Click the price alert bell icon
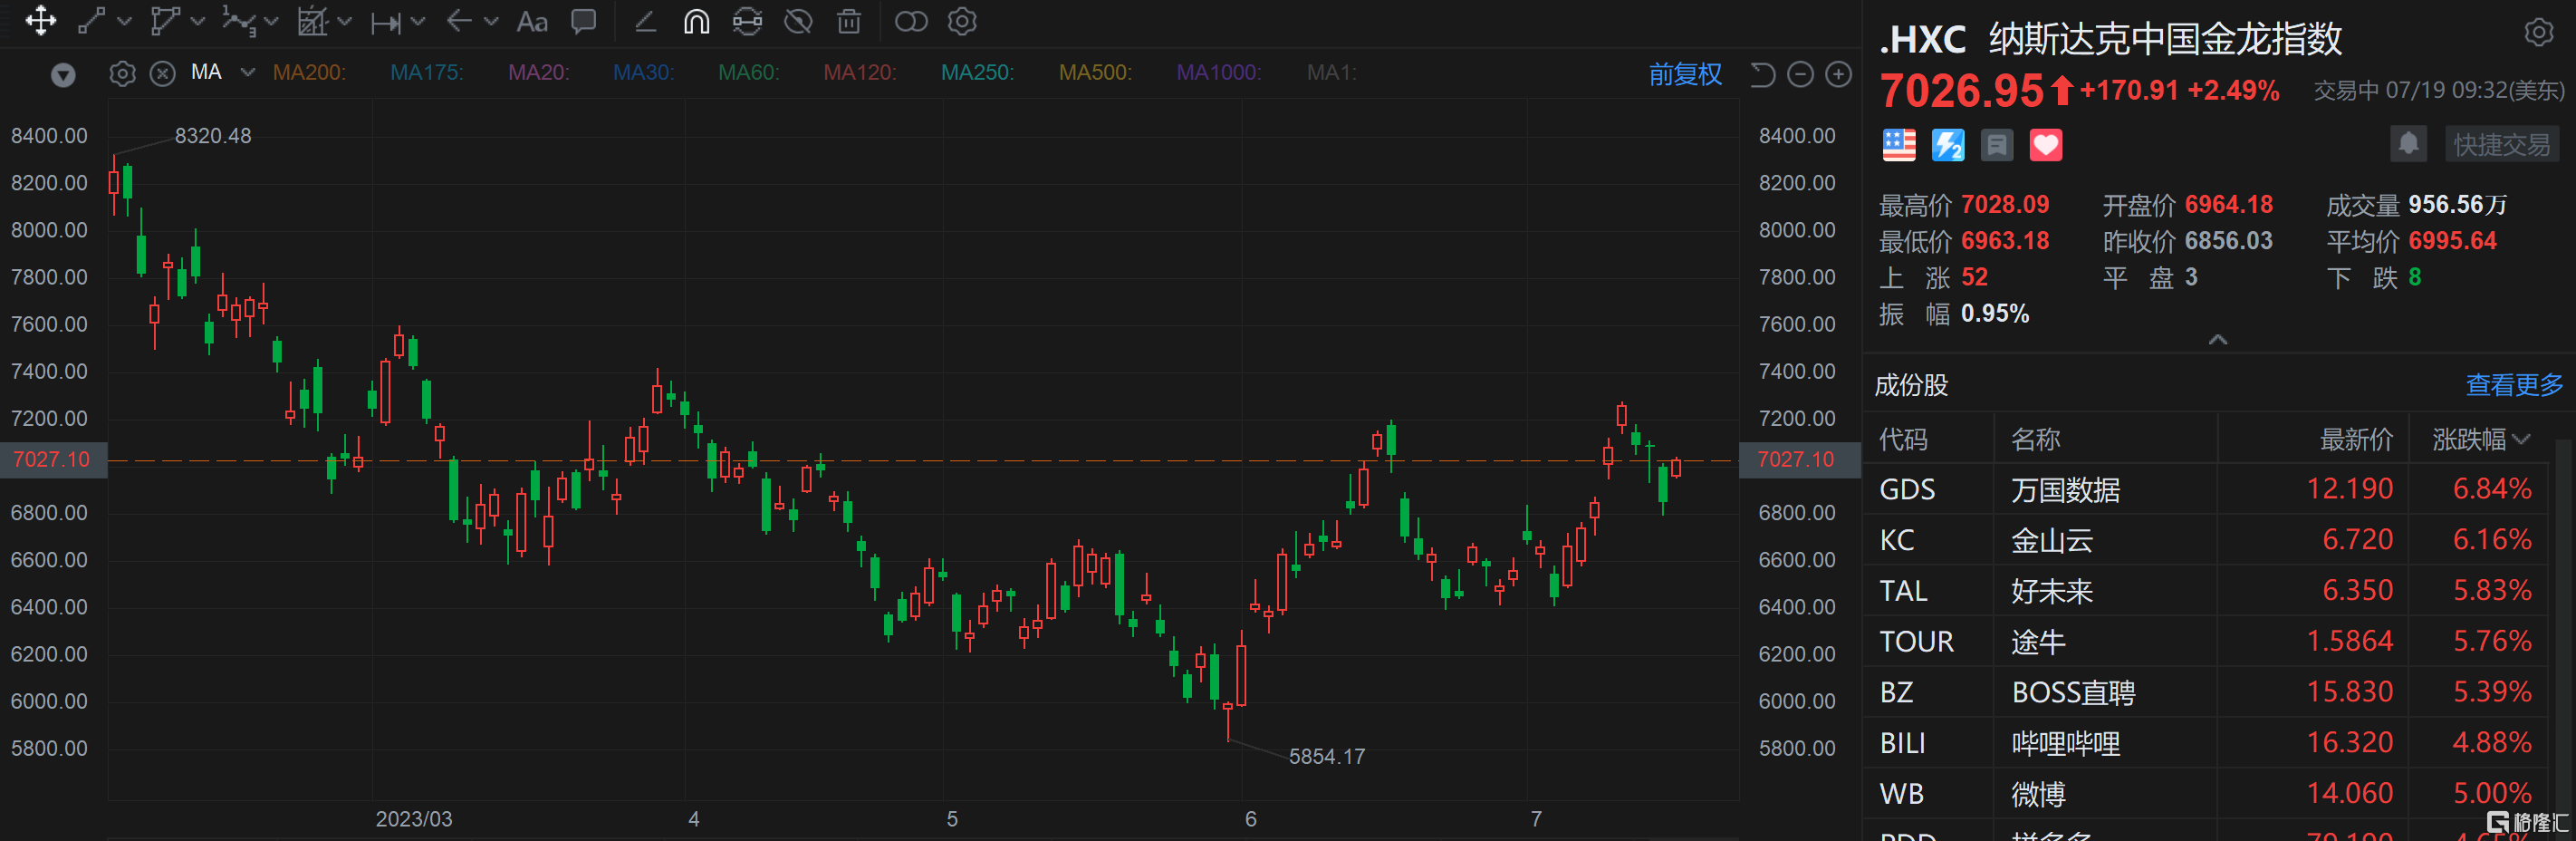This screenshot has height=841, width=2576. [2408, 145]
